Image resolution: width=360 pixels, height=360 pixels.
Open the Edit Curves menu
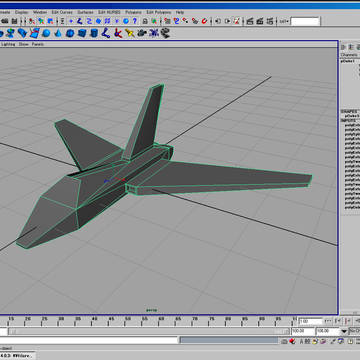pyautogui.click(x=62, y=12)
